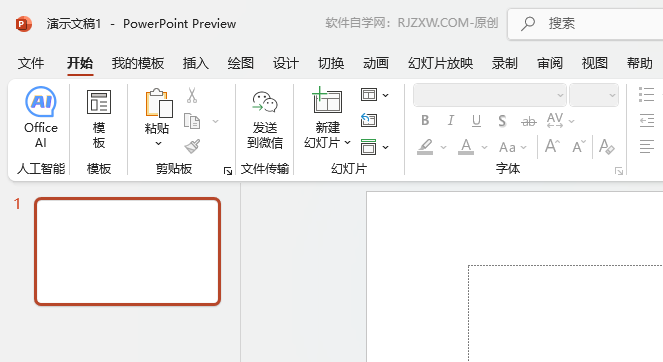Viewport: 663px width, 362px height.
Task: Apply text highlight color pen
Action: click(x=425, y=147)
